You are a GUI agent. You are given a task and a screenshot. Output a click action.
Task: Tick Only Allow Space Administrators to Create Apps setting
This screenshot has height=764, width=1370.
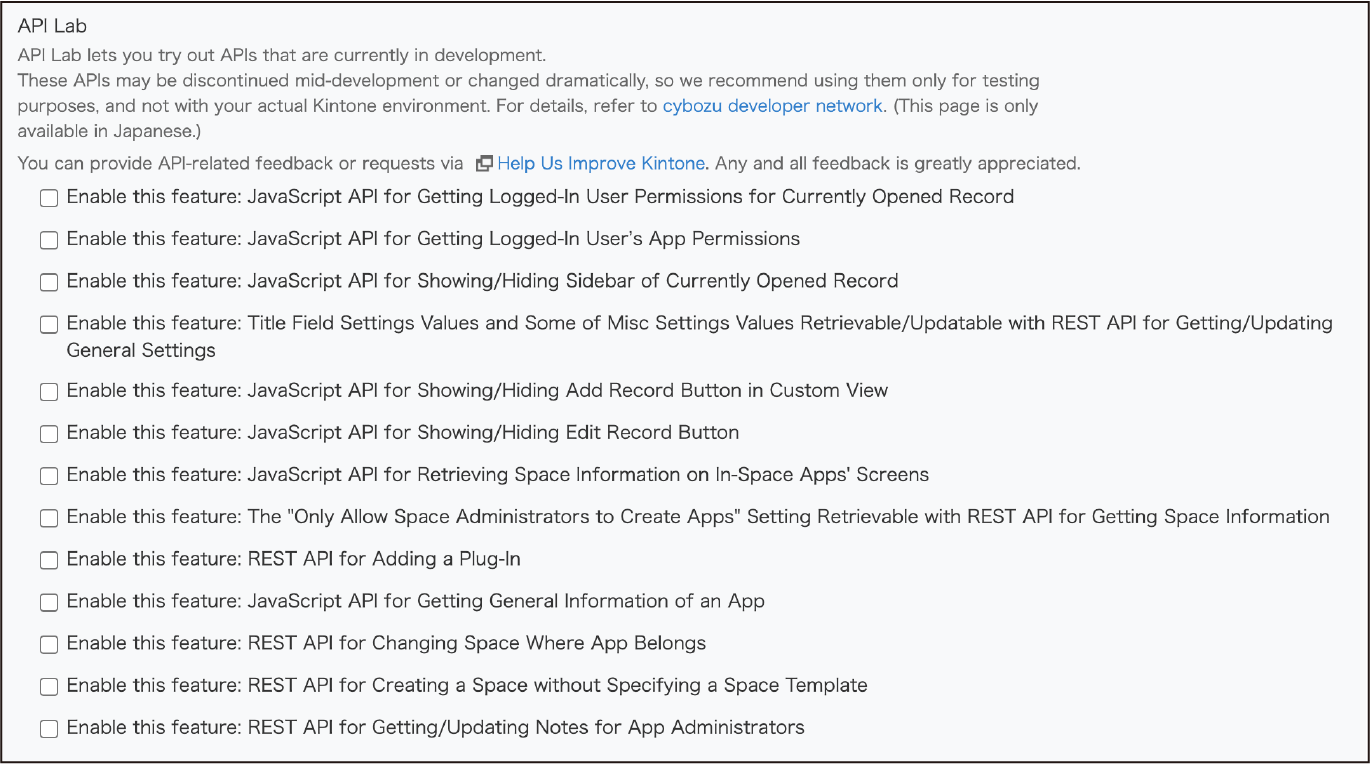(x=49, y=518)
